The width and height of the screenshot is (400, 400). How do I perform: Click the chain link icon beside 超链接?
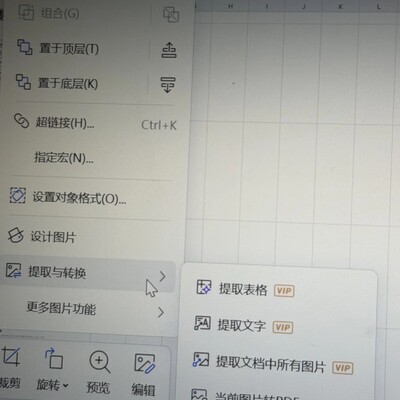coord(22,121)
